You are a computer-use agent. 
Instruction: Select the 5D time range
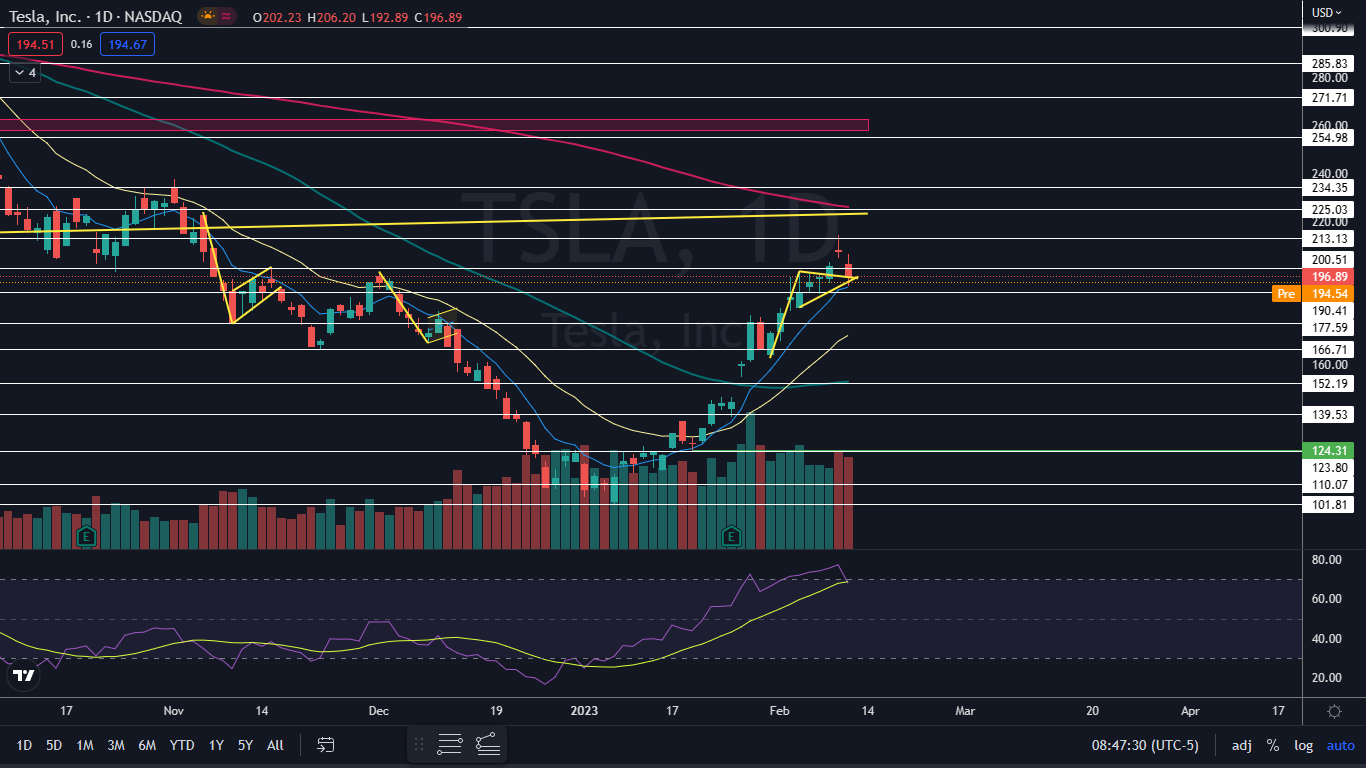[x=54, y=745]
